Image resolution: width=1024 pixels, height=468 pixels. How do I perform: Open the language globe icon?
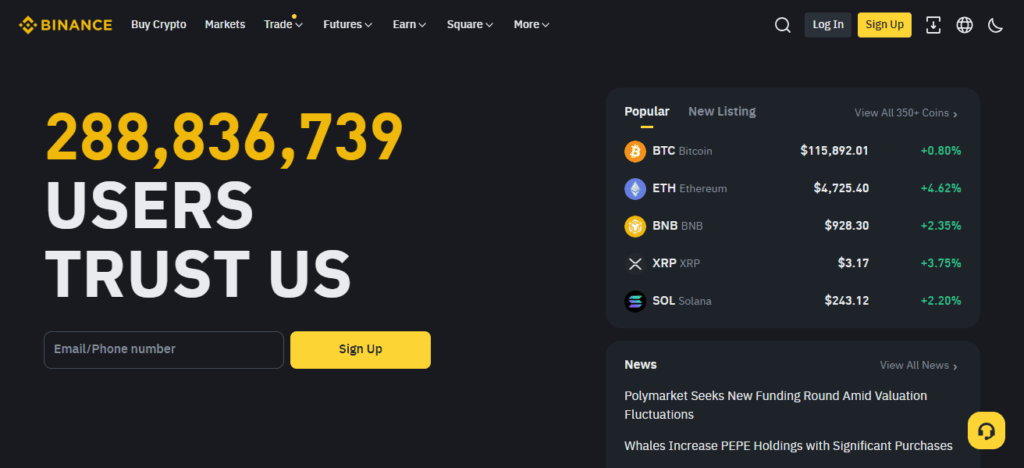964,25
